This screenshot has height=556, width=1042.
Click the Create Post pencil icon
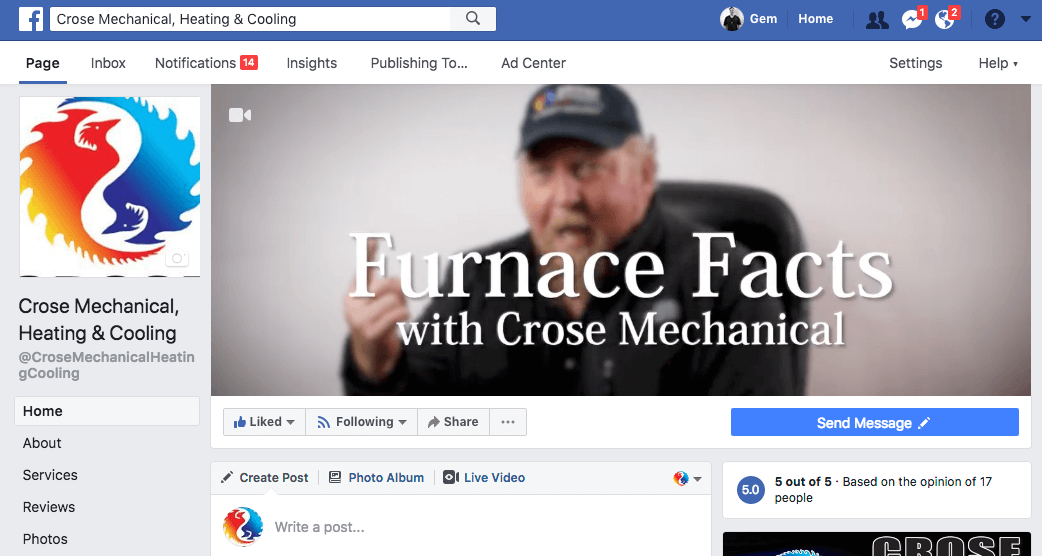pyautogui.click(x=227, y=477)
